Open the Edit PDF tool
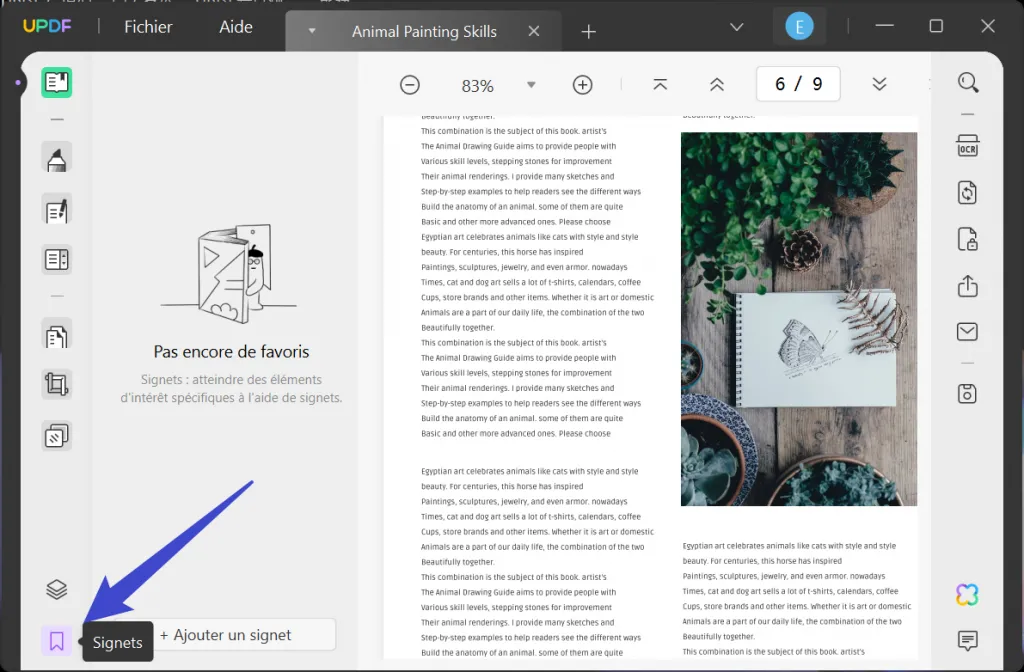The width and height of the screenshot is (1024, 672). [x=57, y=210]
